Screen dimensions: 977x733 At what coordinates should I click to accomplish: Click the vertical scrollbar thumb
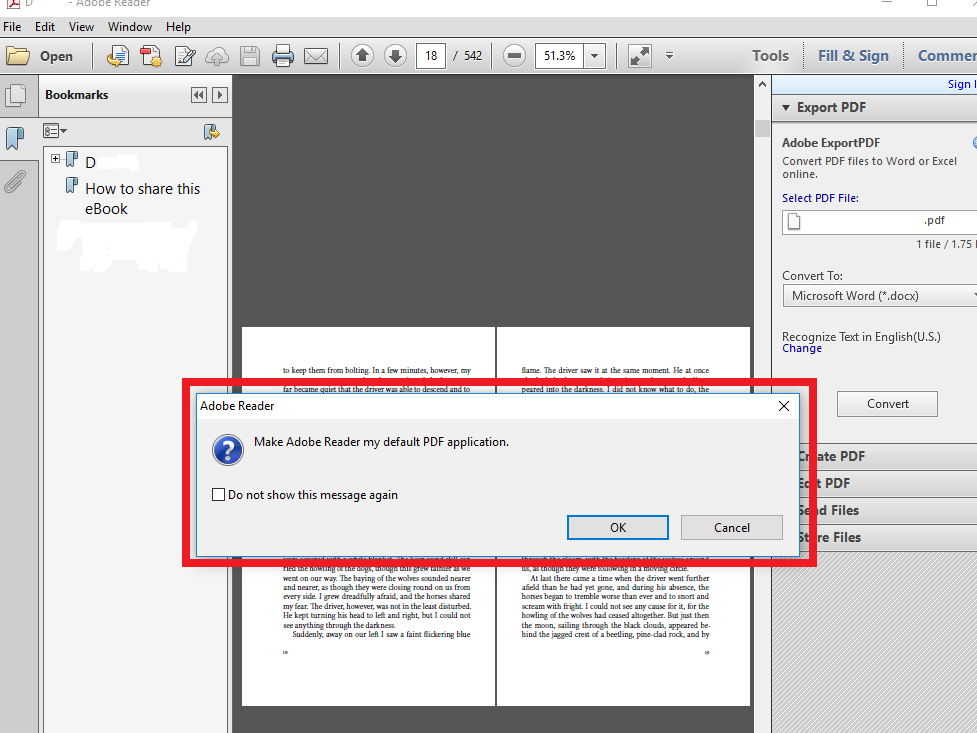click(x=762, y=128)
